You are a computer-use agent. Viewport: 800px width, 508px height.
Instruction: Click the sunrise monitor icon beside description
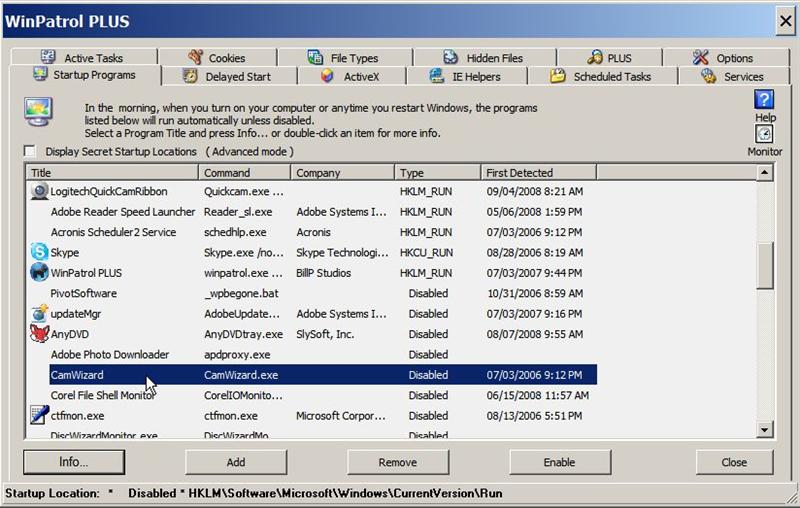pyautogui.click(x=38, y=112)
